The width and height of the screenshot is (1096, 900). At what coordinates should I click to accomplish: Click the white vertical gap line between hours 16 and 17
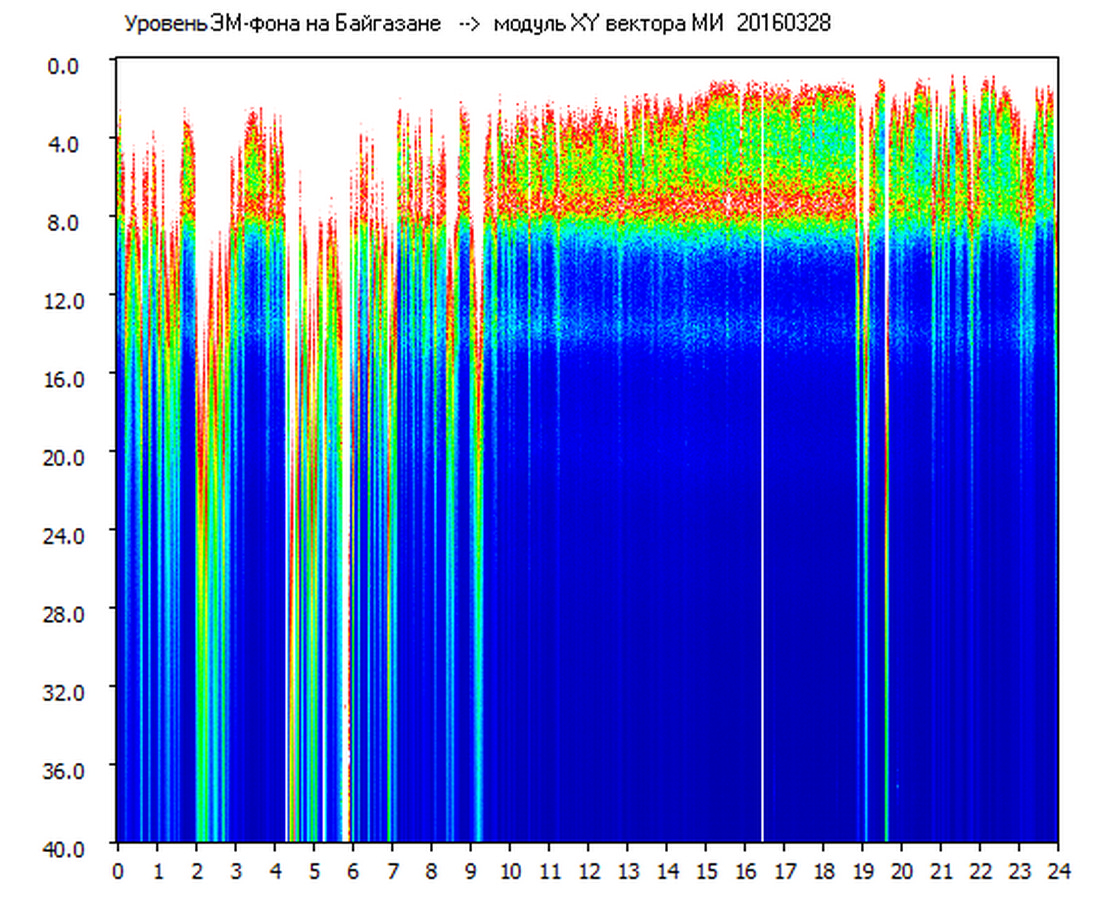(763, 500)
